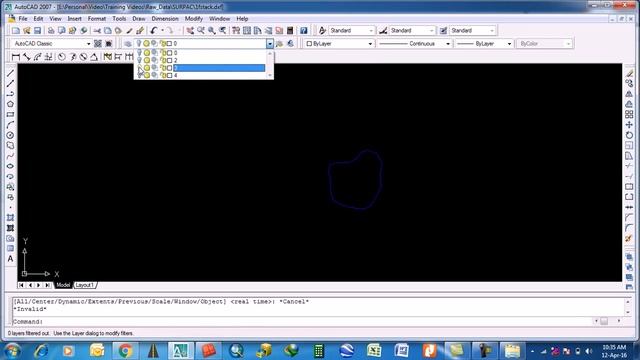This screenshot has height=360, width=640.
Task: Click the layer list scrollbar down arrow
Action: (x=269, y=75)
